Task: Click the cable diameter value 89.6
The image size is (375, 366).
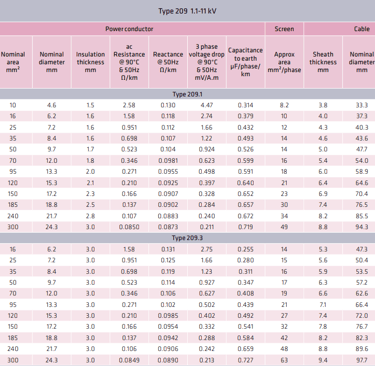Action: (362, 349)
